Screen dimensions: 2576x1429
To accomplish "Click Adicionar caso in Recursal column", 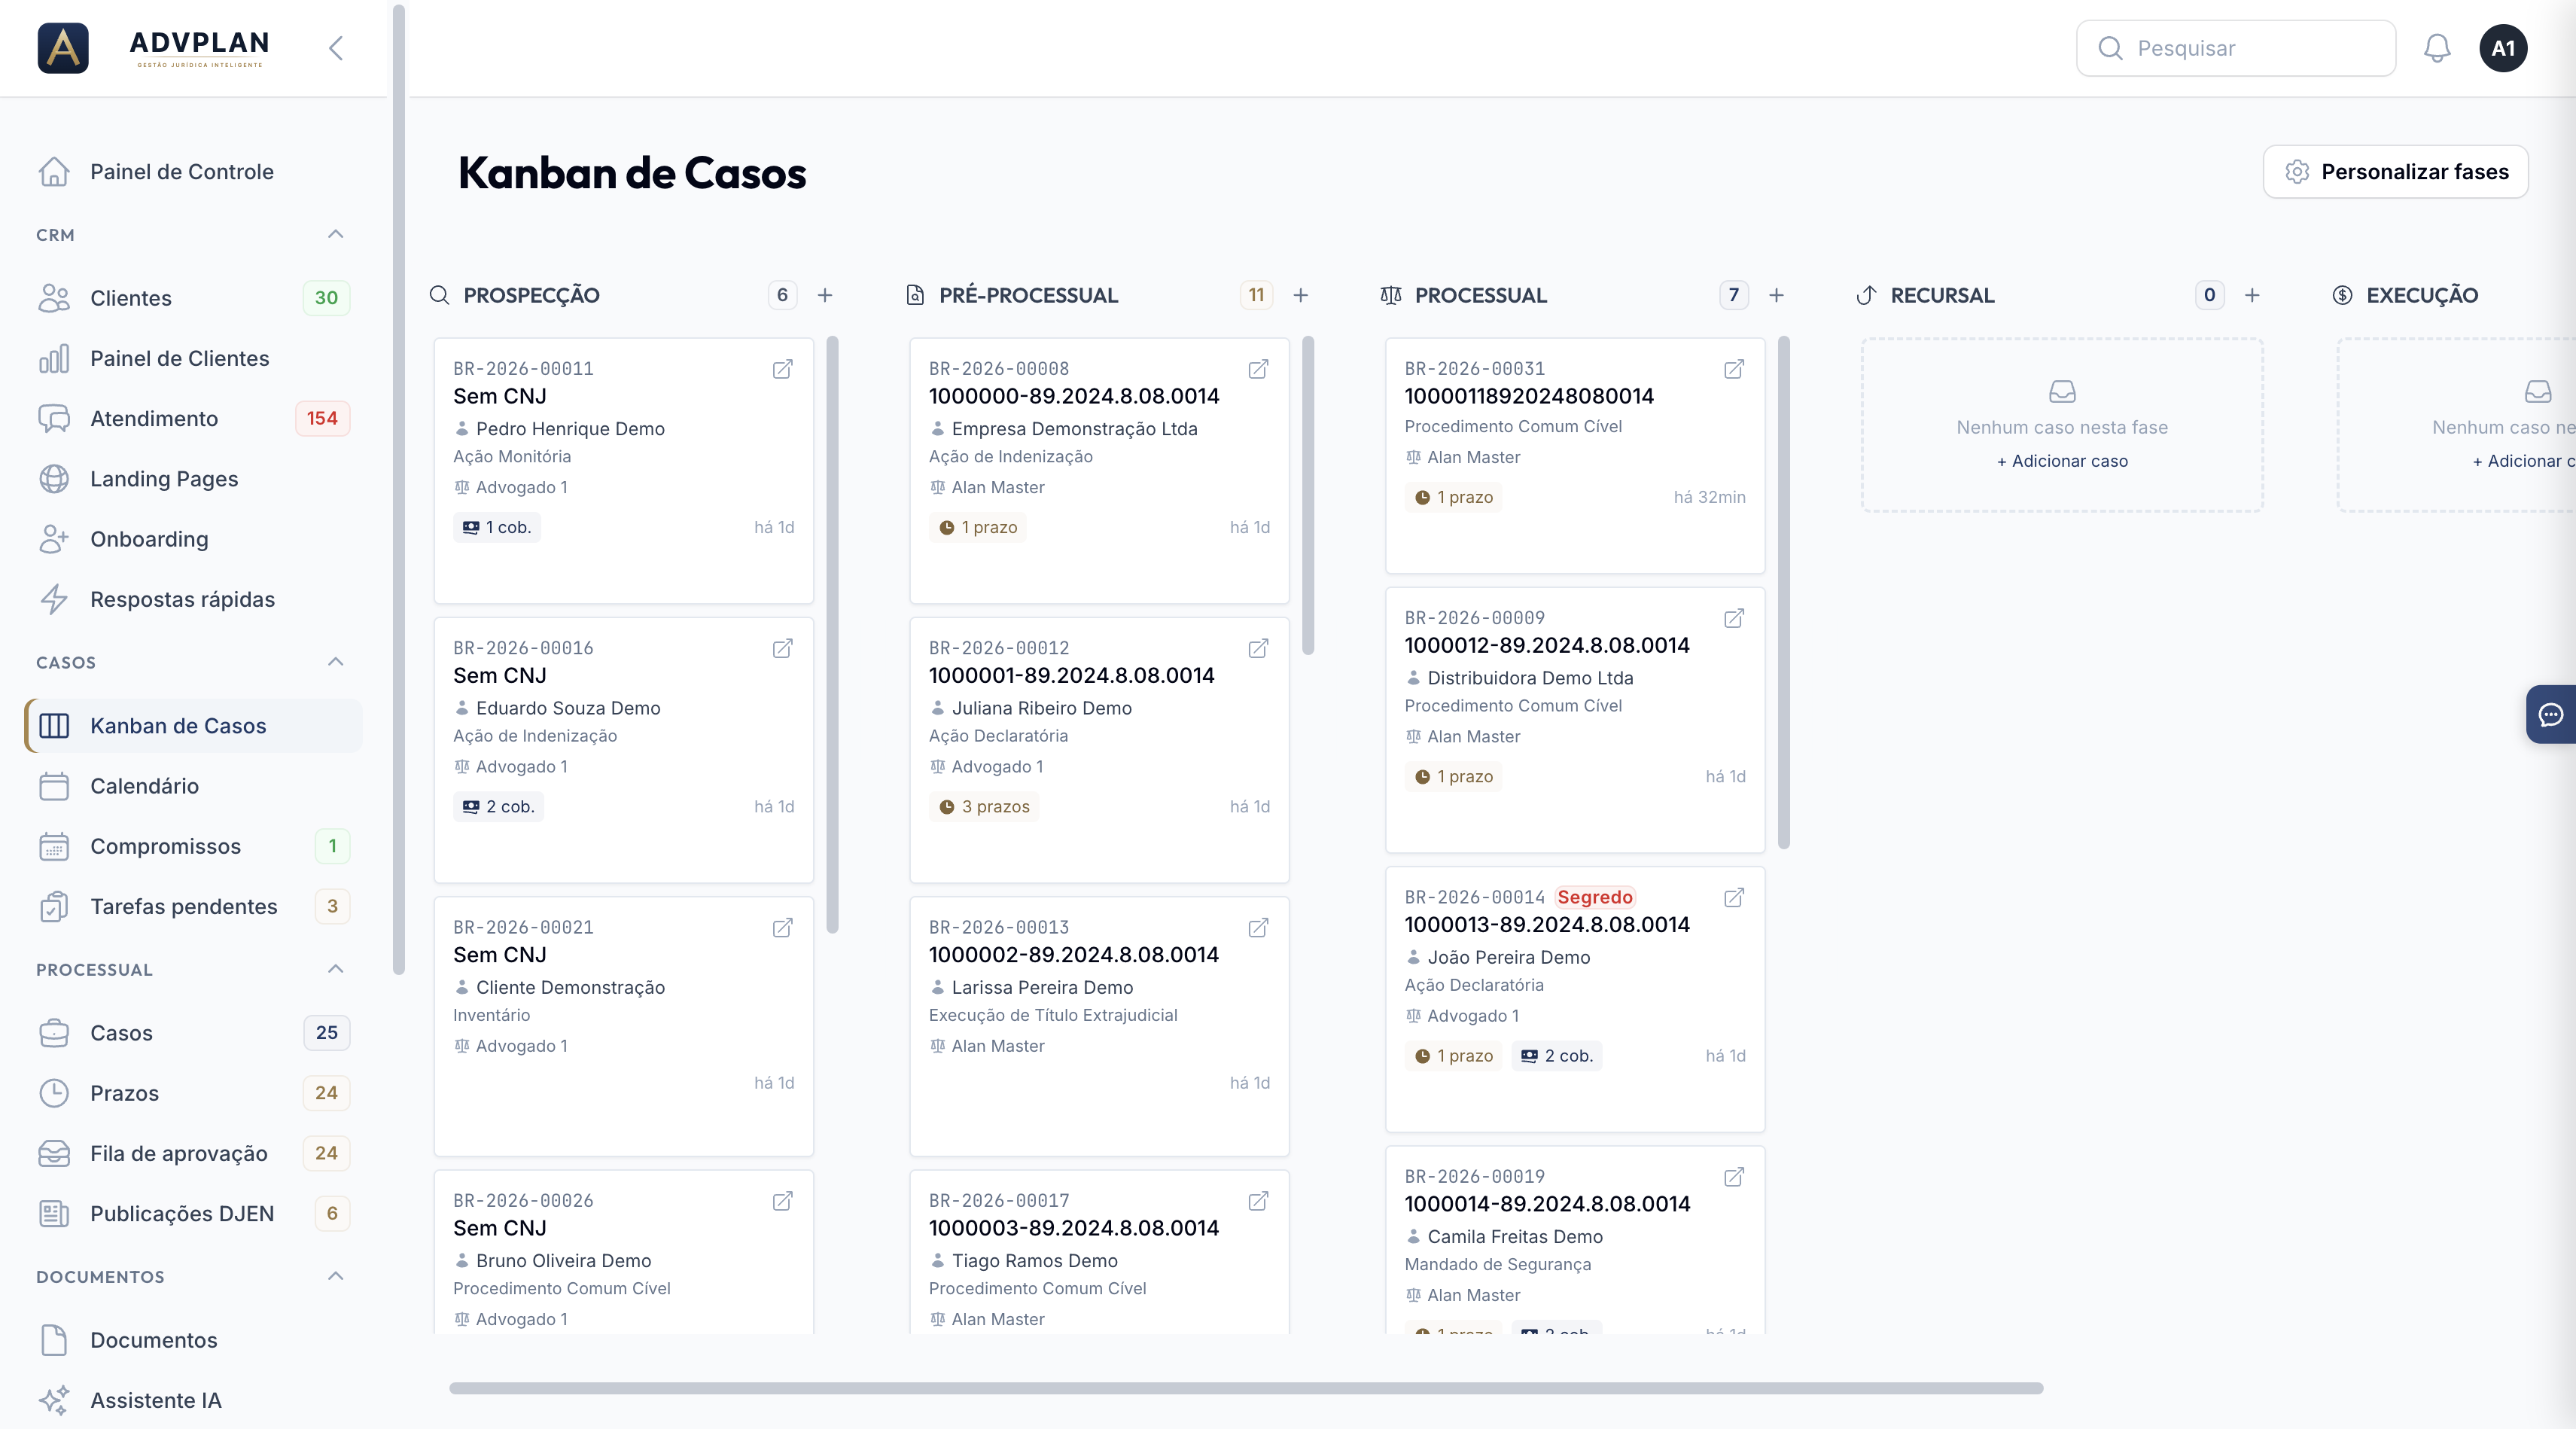I will (2062, 461).
